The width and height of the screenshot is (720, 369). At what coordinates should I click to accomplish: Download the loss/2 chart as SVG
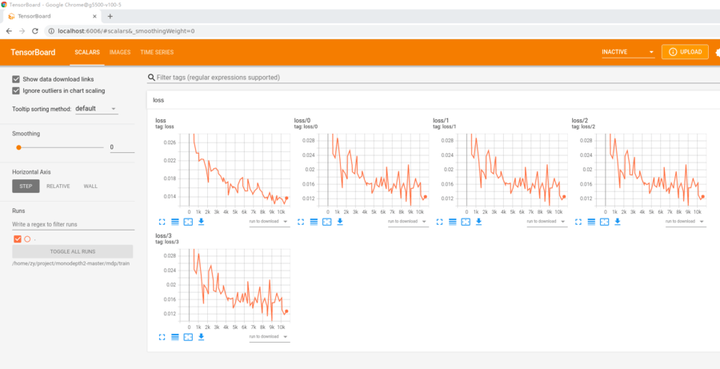[x=618, y=222]
